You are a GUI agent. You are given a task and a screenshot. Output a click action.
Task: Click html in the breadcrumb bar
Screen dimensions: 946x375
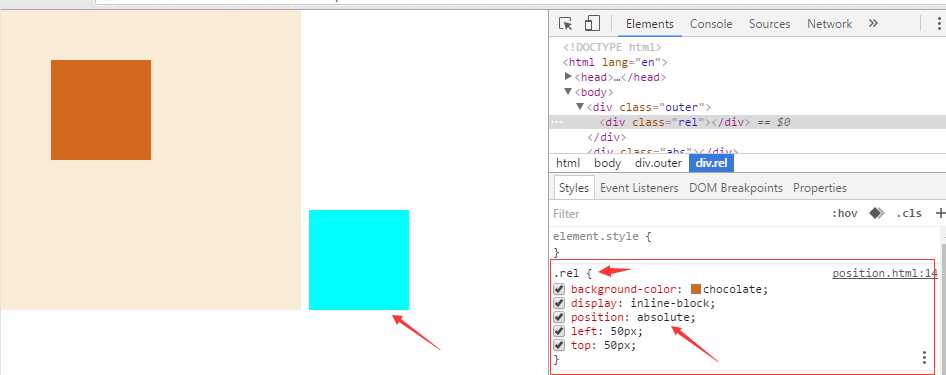point(568,163)
